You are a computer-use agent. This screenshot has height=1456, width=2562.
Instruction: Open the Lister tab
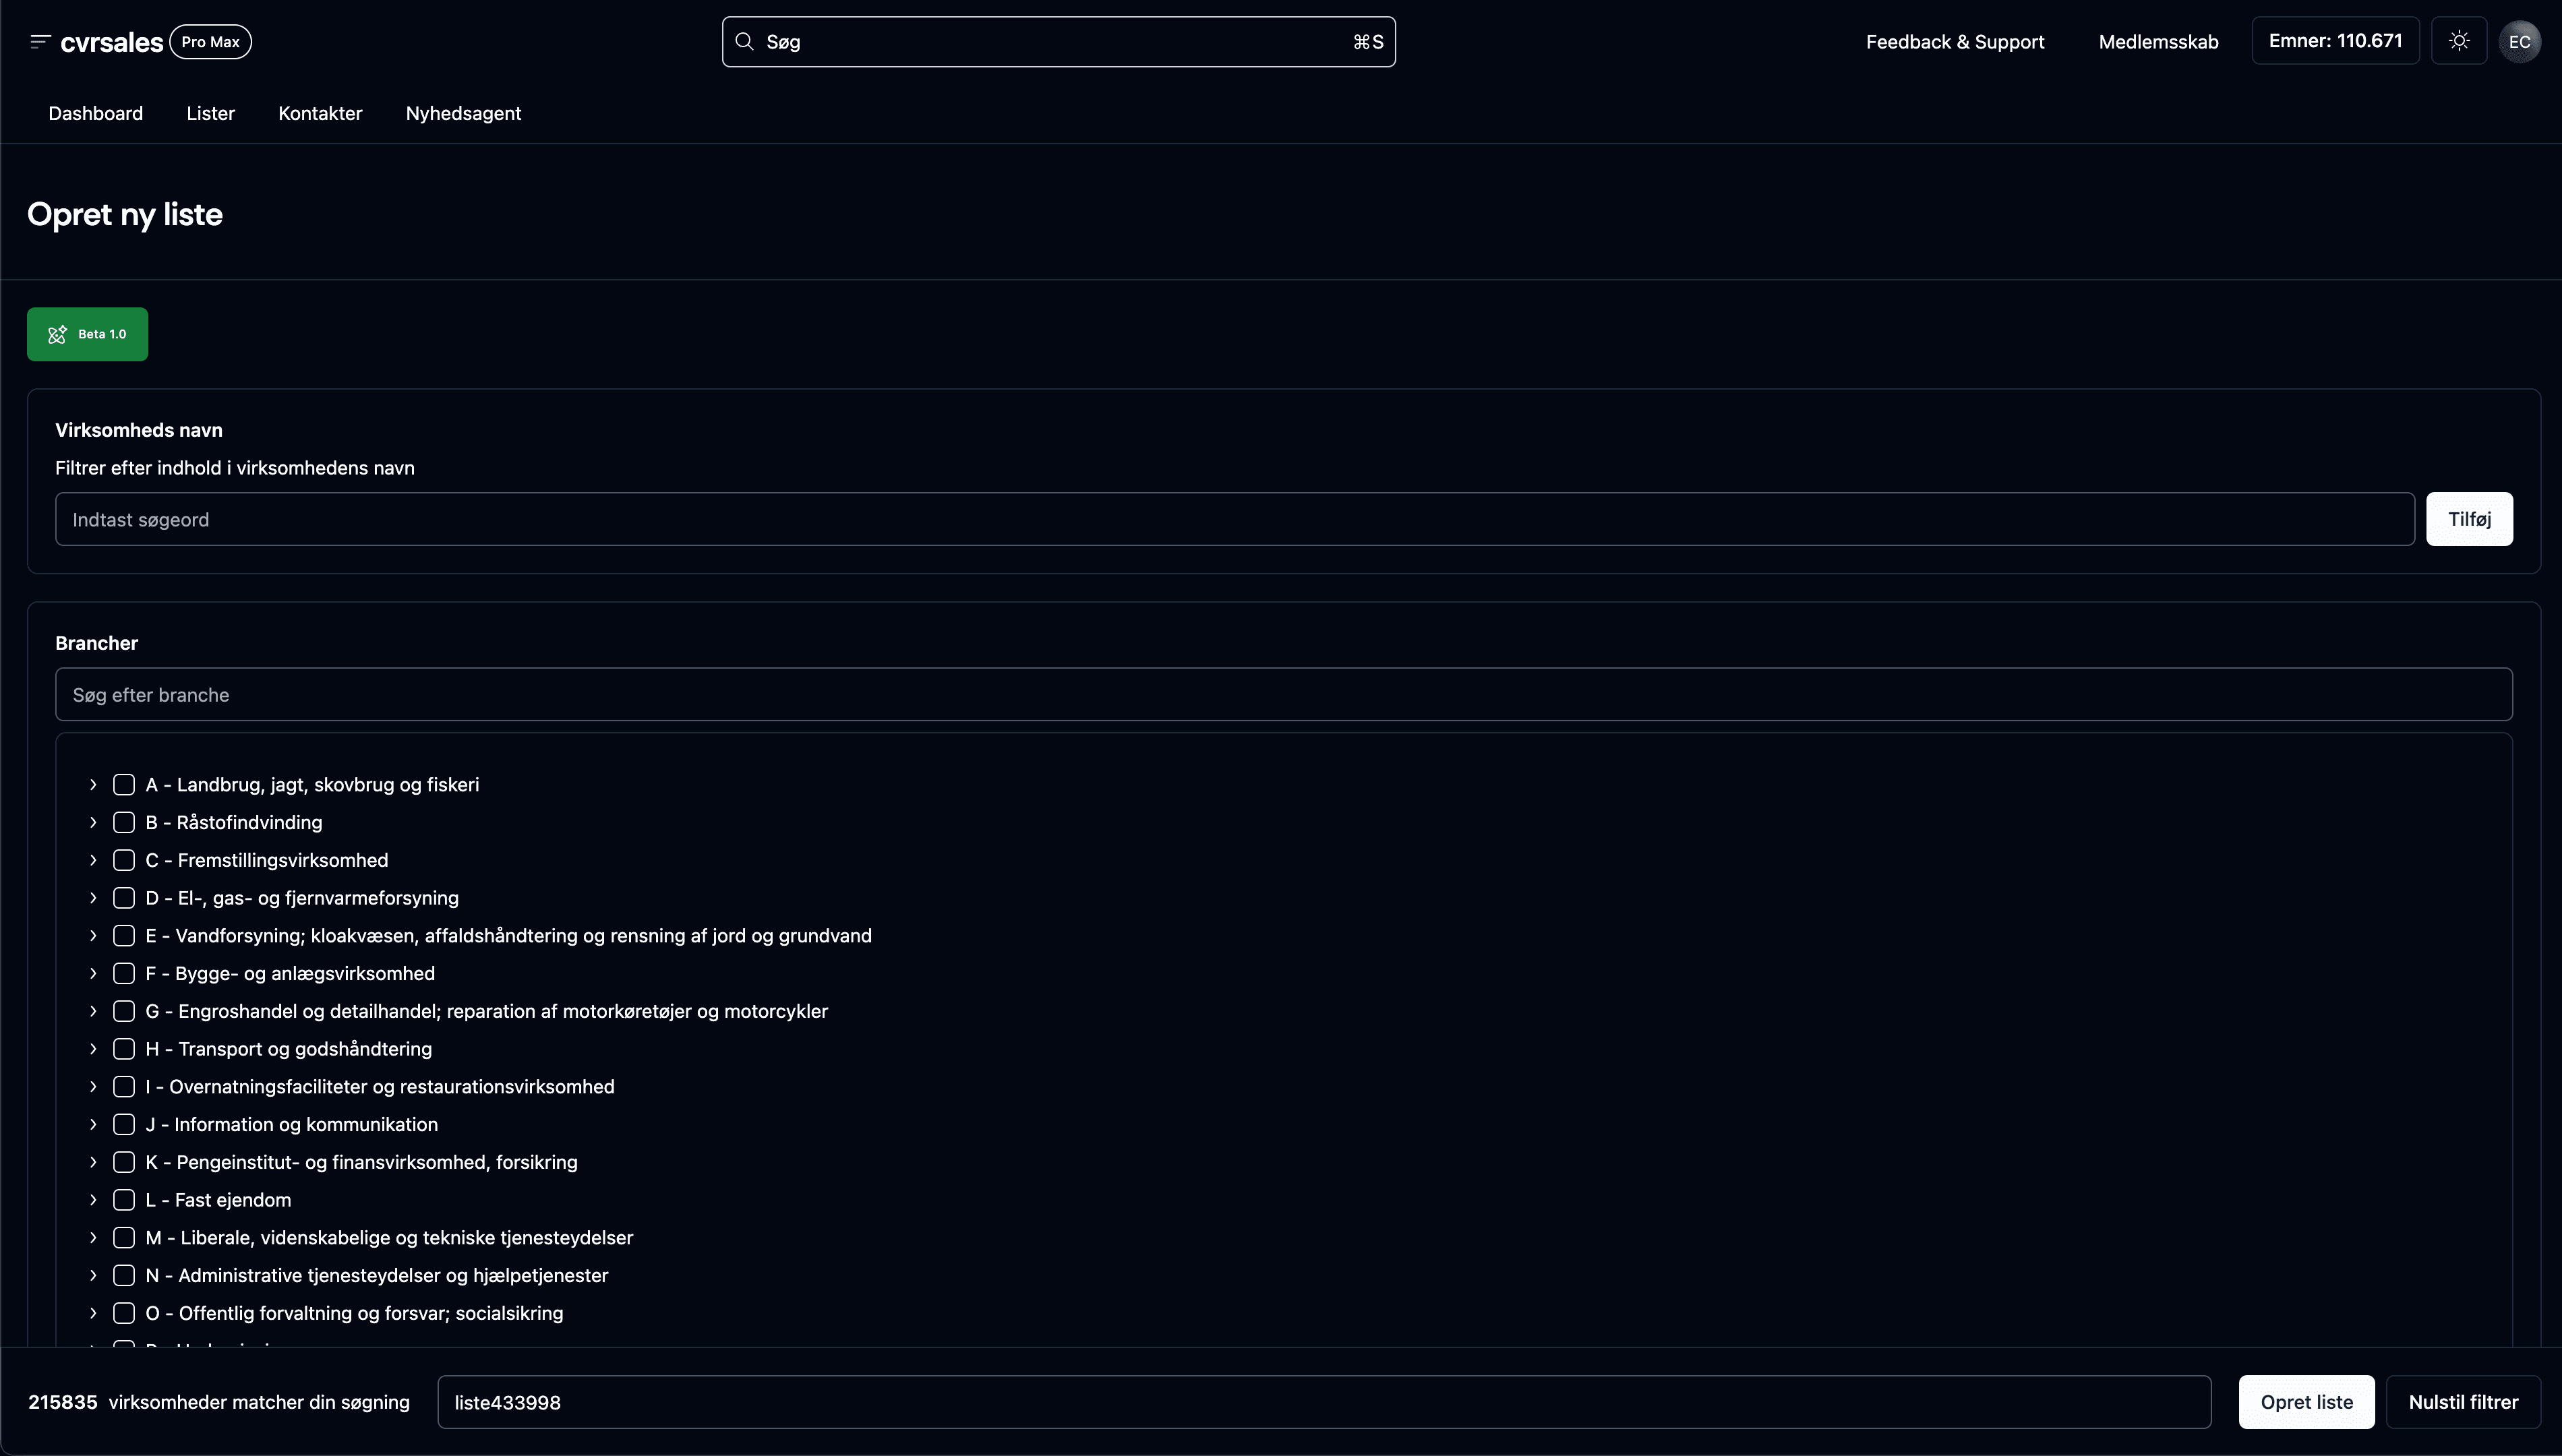click(210, 113)
